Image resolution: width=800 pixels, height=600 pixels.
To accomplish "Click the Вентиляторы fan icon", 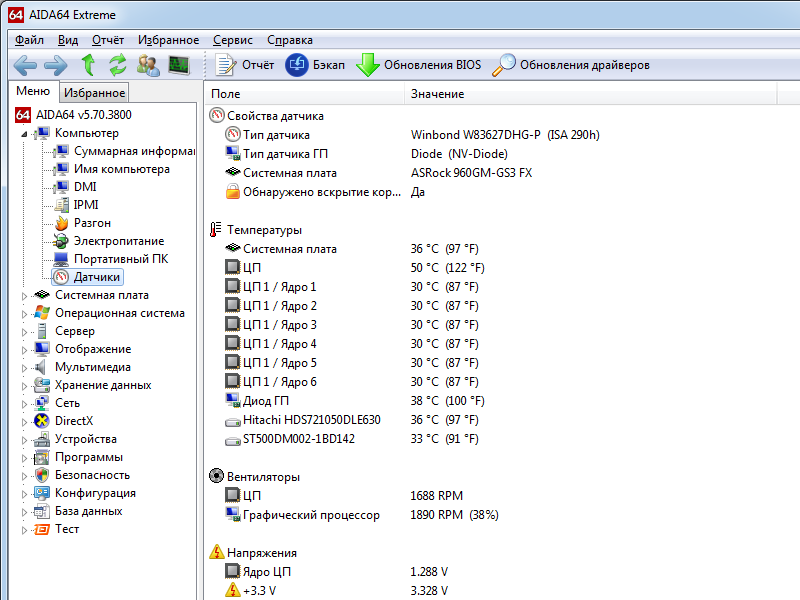I will (216, 476).
